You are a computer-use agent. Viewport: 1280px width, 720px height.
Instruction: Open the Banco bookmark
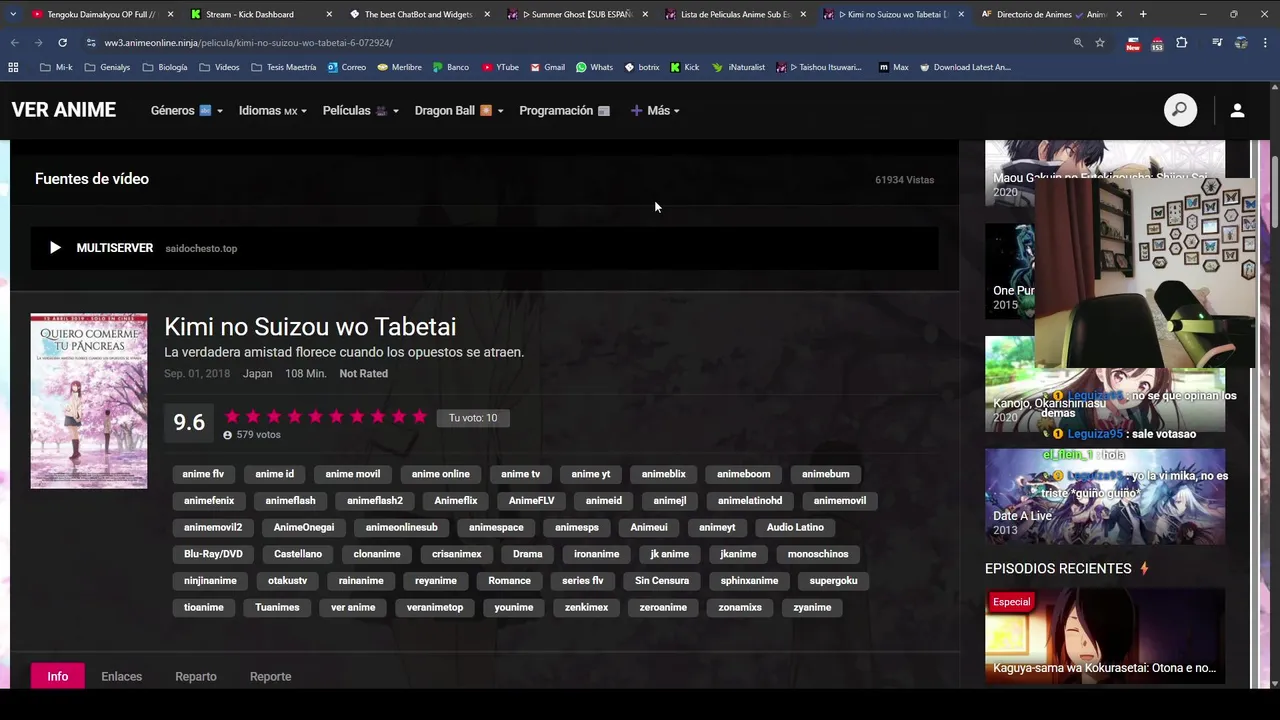[451, 67]
